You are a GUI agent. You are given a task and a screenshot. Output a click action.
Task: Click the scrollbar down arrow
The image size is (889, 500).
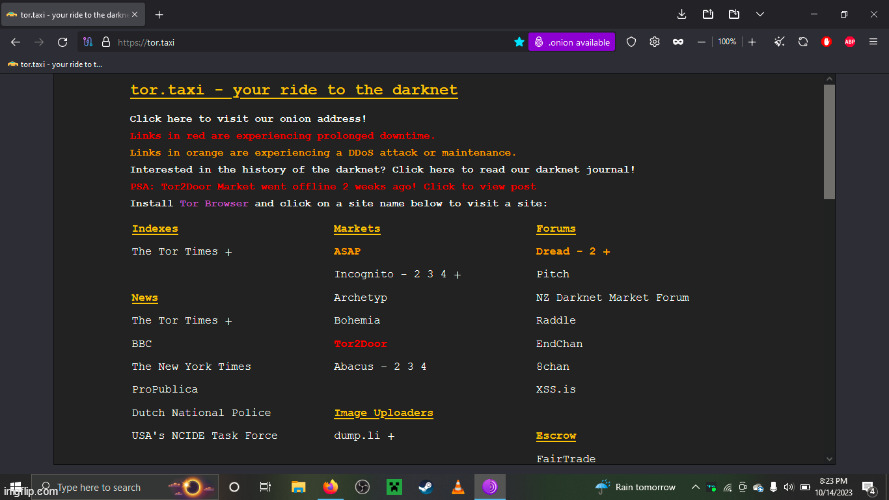pyautogui.click(x=829, y=459)
